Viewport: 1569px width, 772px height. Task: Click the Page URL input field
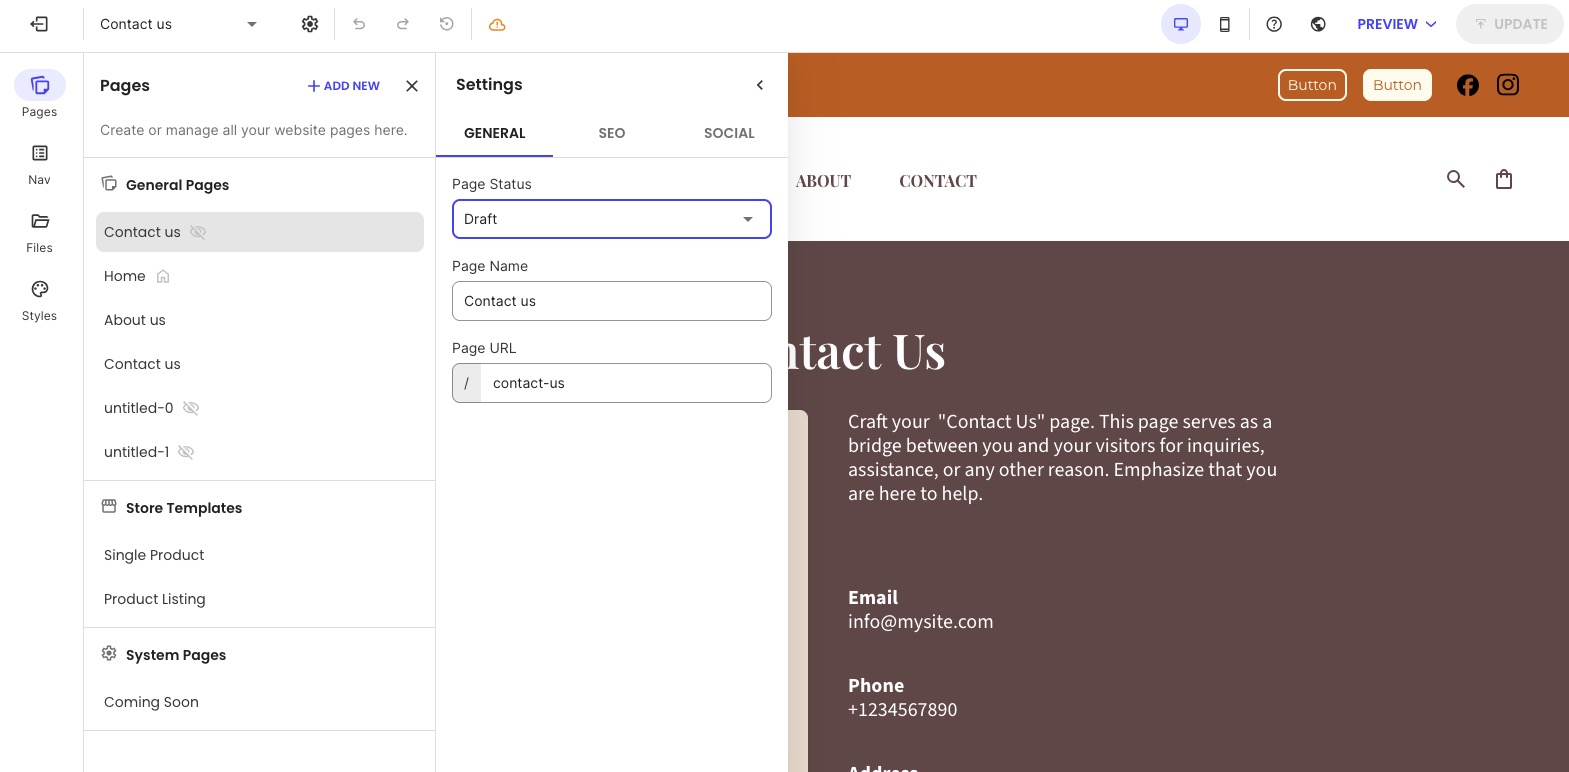click(x=626, y=383)
